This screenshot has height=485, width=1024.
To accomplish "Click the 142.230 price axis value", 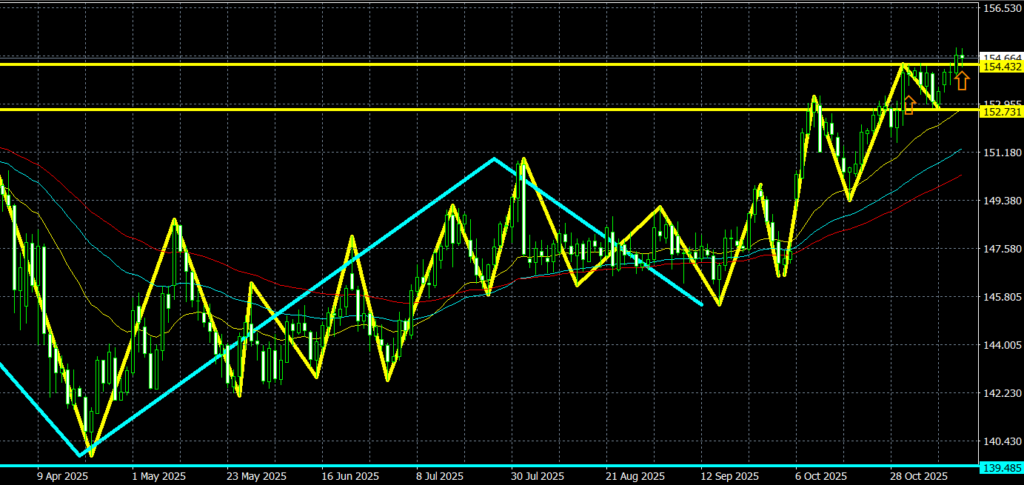I will [1000, 393].
